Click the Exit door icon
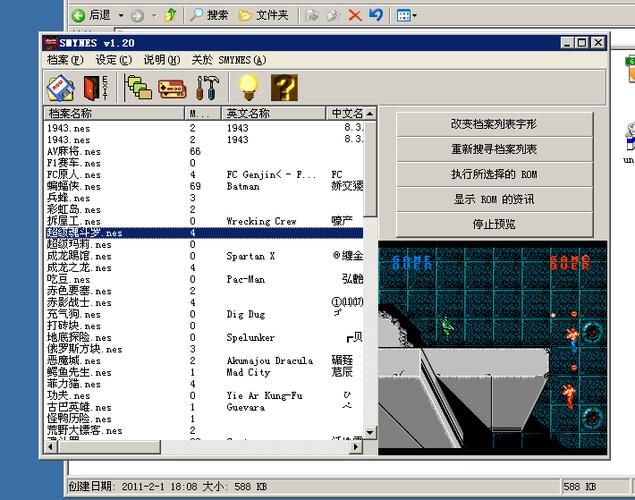 click(x=94, y=88)
